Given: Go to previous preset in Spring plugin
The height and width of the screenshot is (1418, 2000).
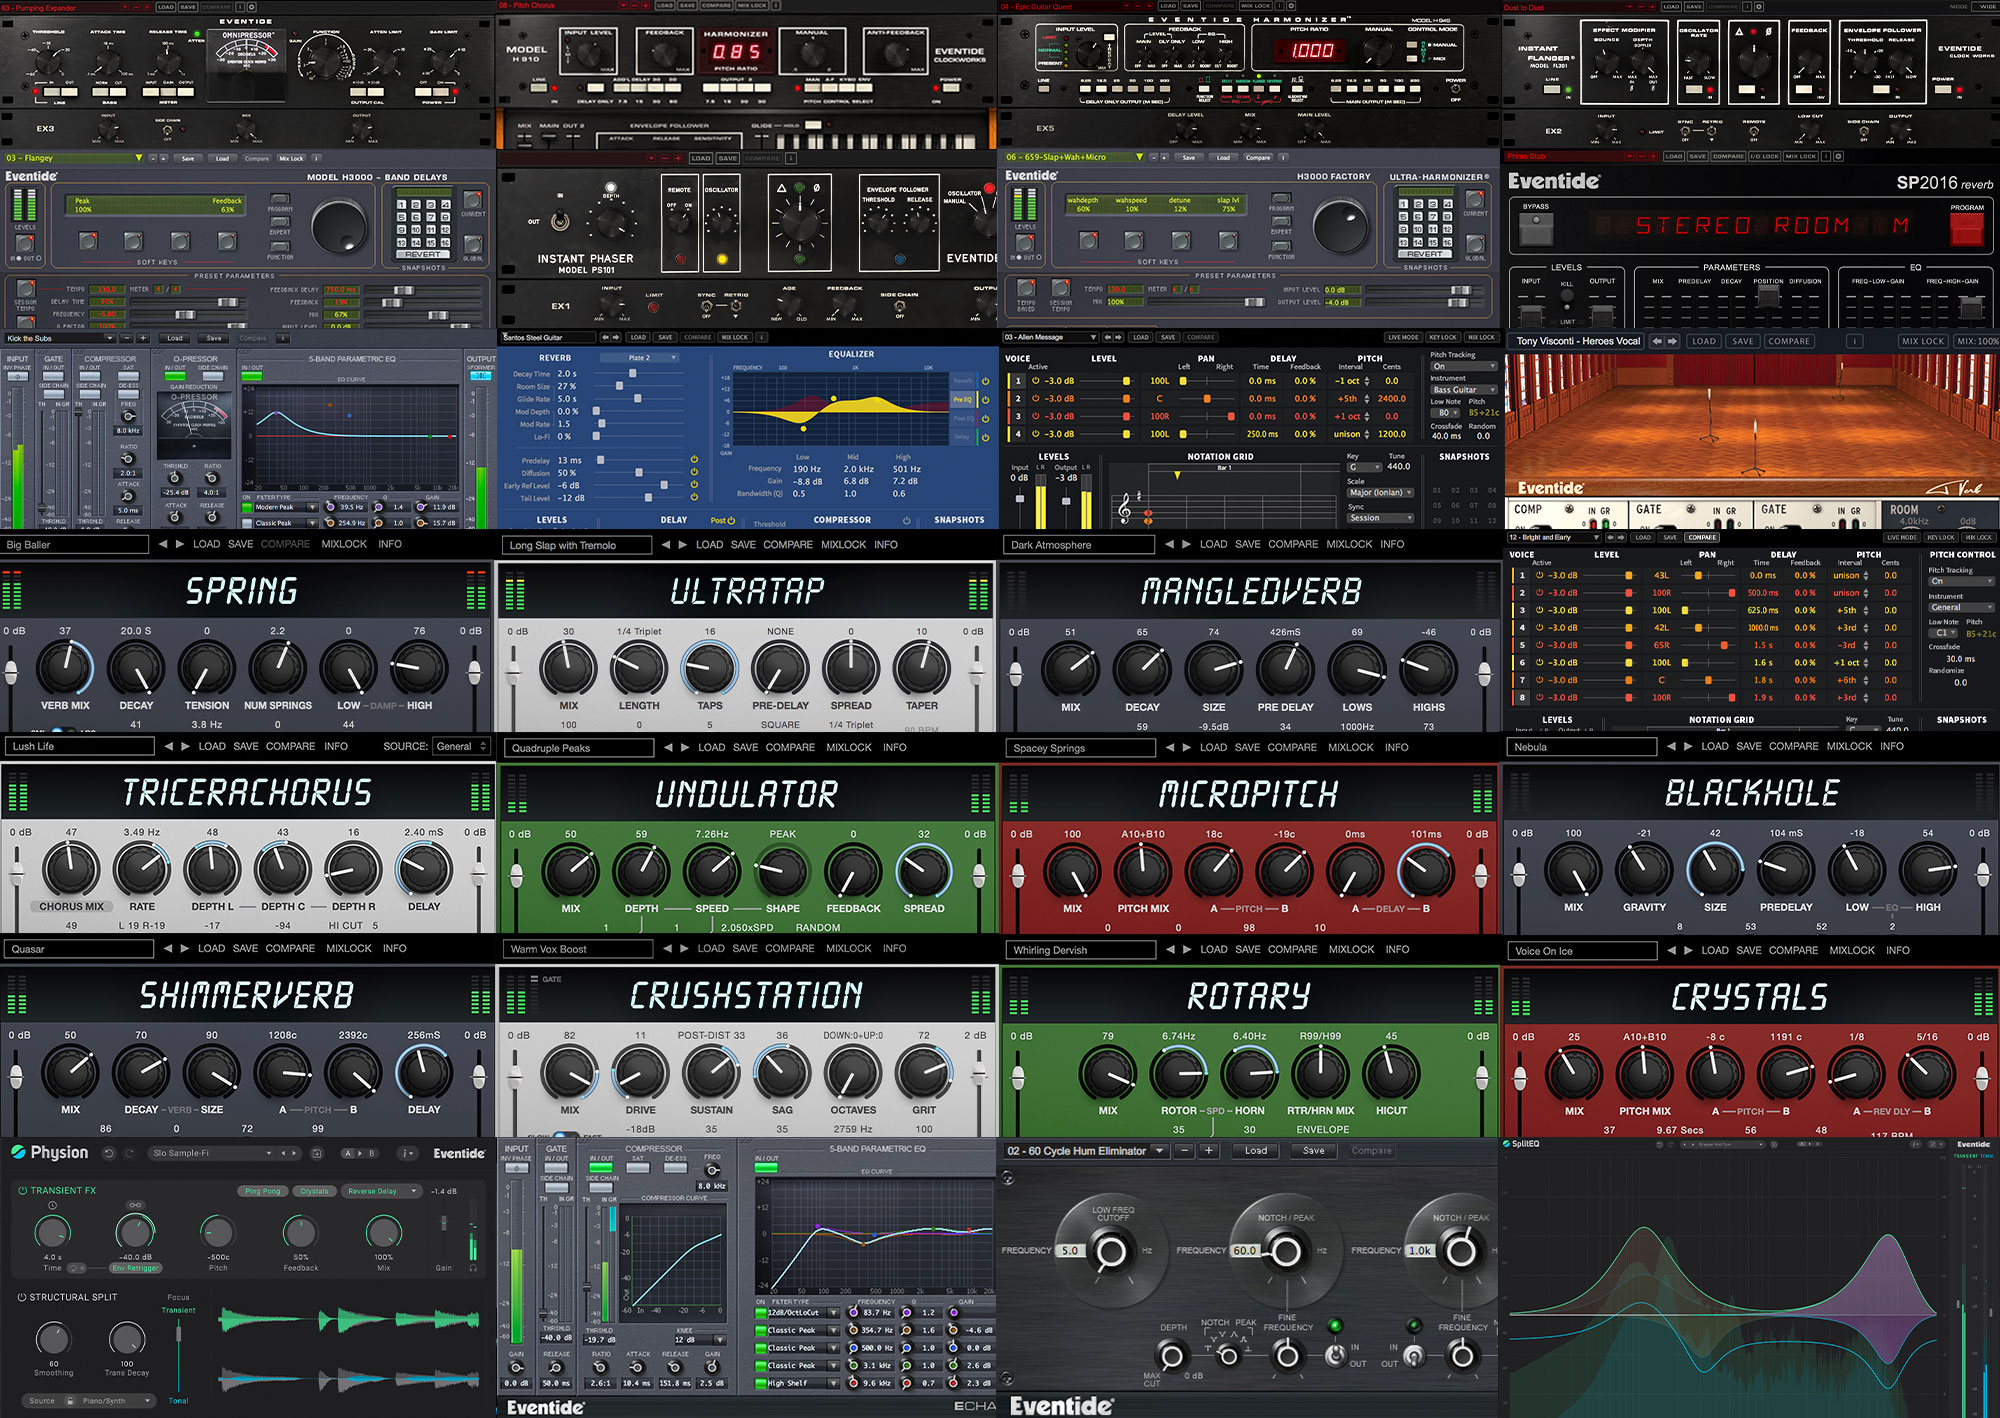Looking at the screenshot, I should (163, 544).
